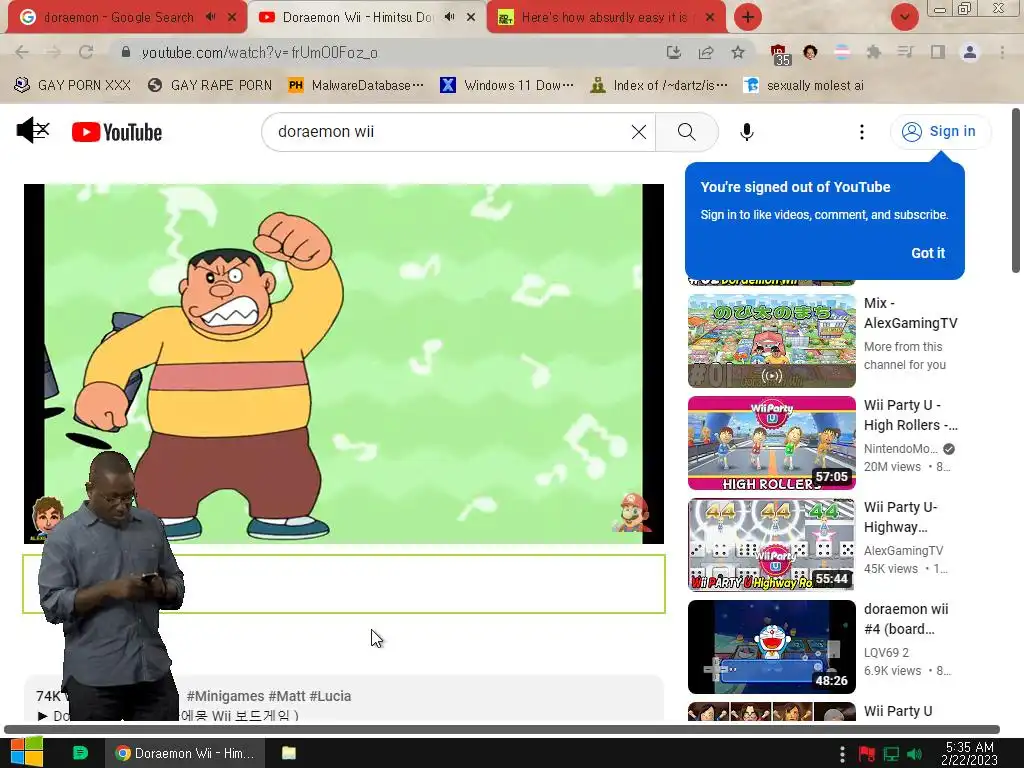Click the #Minigames hashtag
This screenshot has width=1024, height=768.
pyautogui.click(x=225, y=696)
